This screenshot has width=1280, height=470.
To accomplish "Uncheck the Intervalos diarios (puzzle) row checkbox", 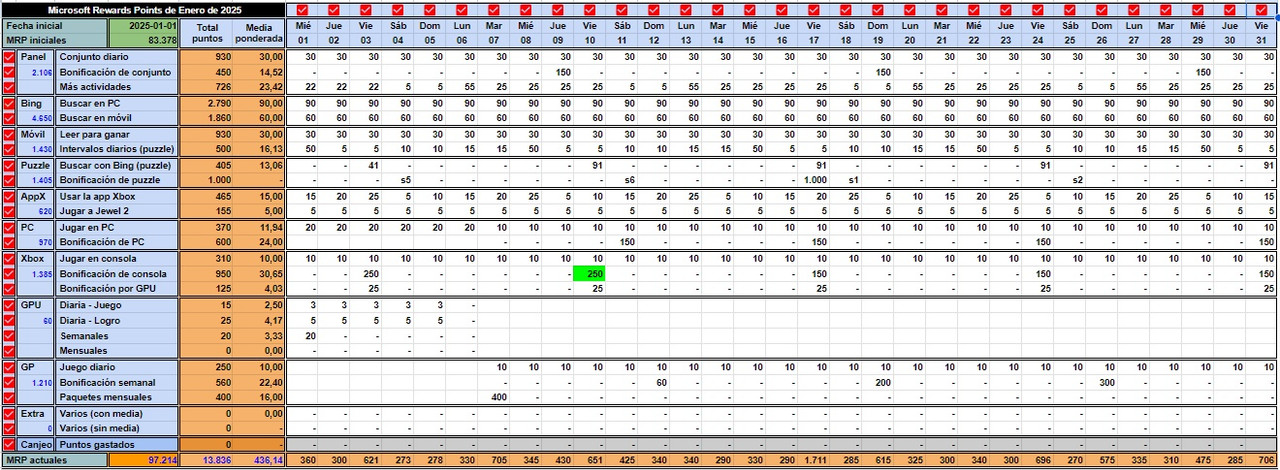I will pyautogui.click(x=9, y=149).
